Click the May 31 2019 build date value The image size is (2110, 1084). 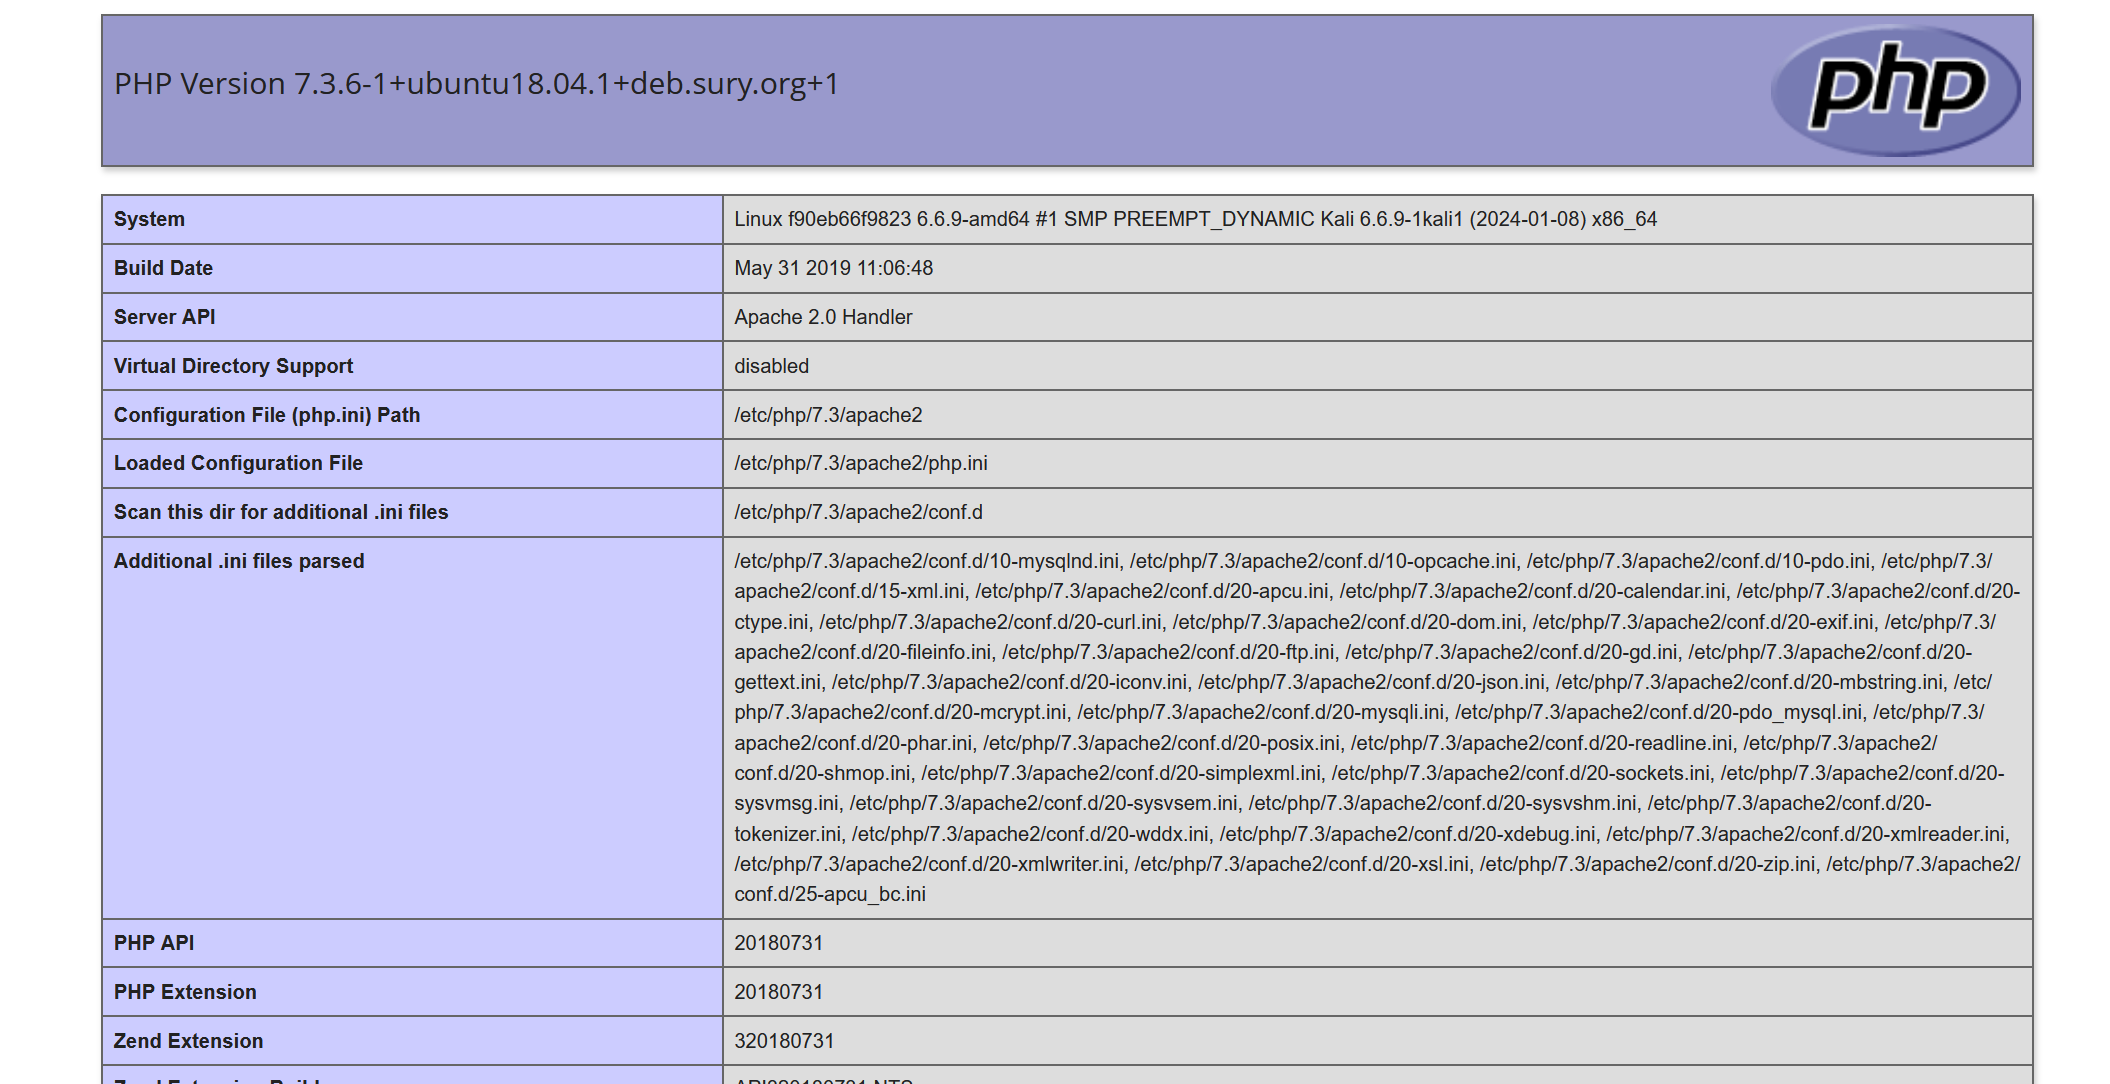832,268
